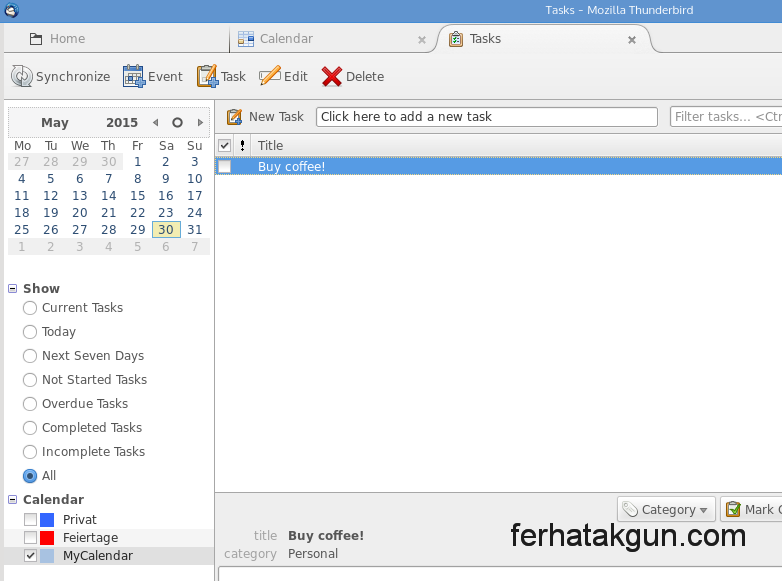Viewport: 782px width, 581px height.
Task: Select the Not Started Tasks filter
Action: [x=30, y=380]
